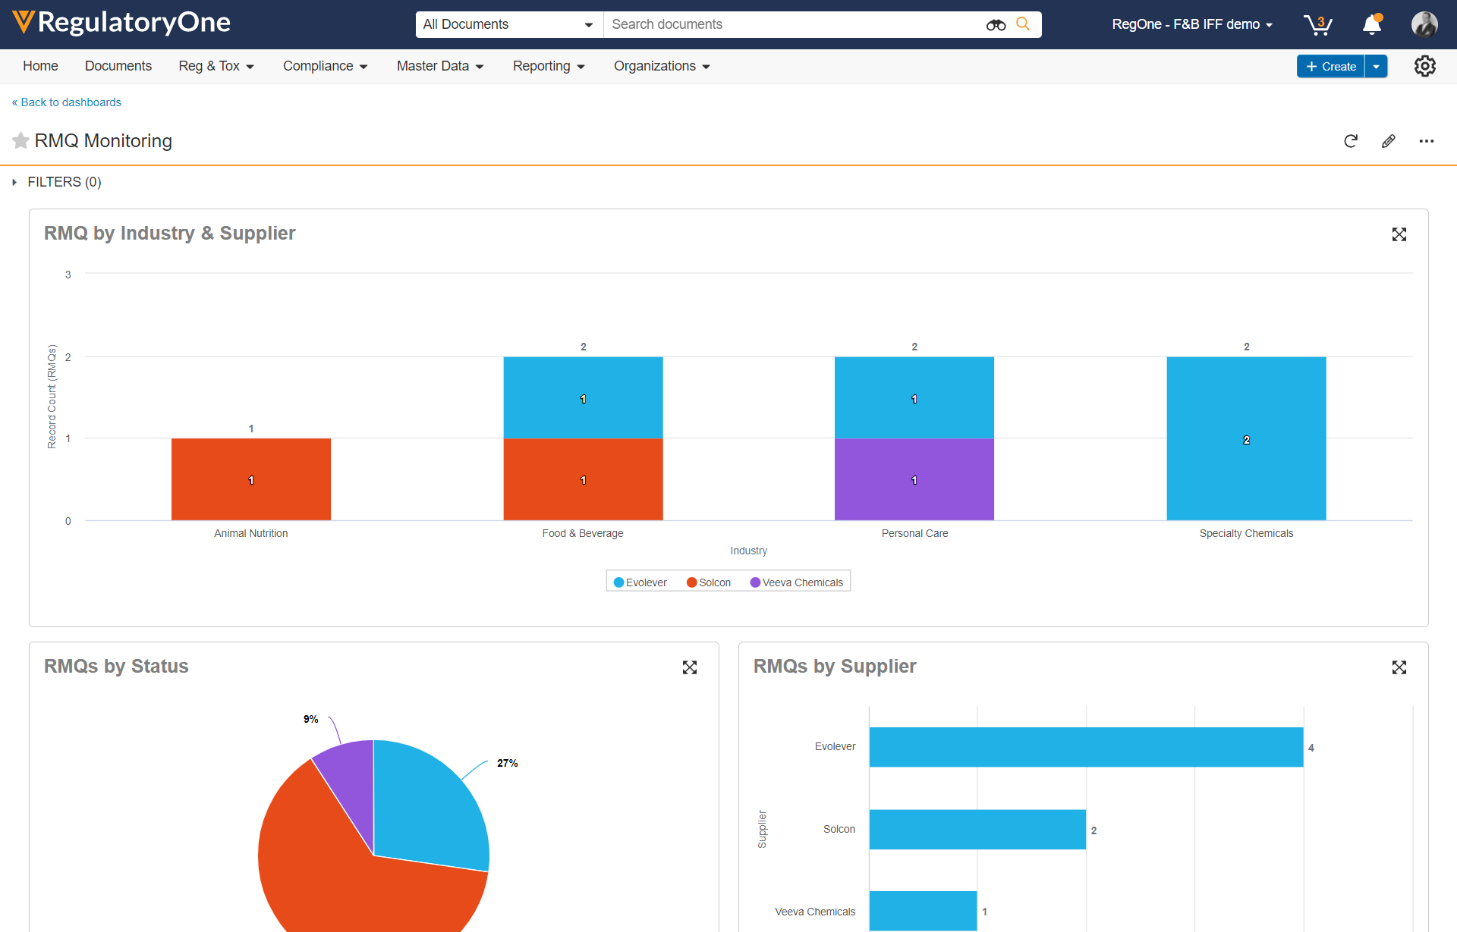Expand the FILTERS (0) section
Screen dimensions: 1457x932
pos(57,182)
